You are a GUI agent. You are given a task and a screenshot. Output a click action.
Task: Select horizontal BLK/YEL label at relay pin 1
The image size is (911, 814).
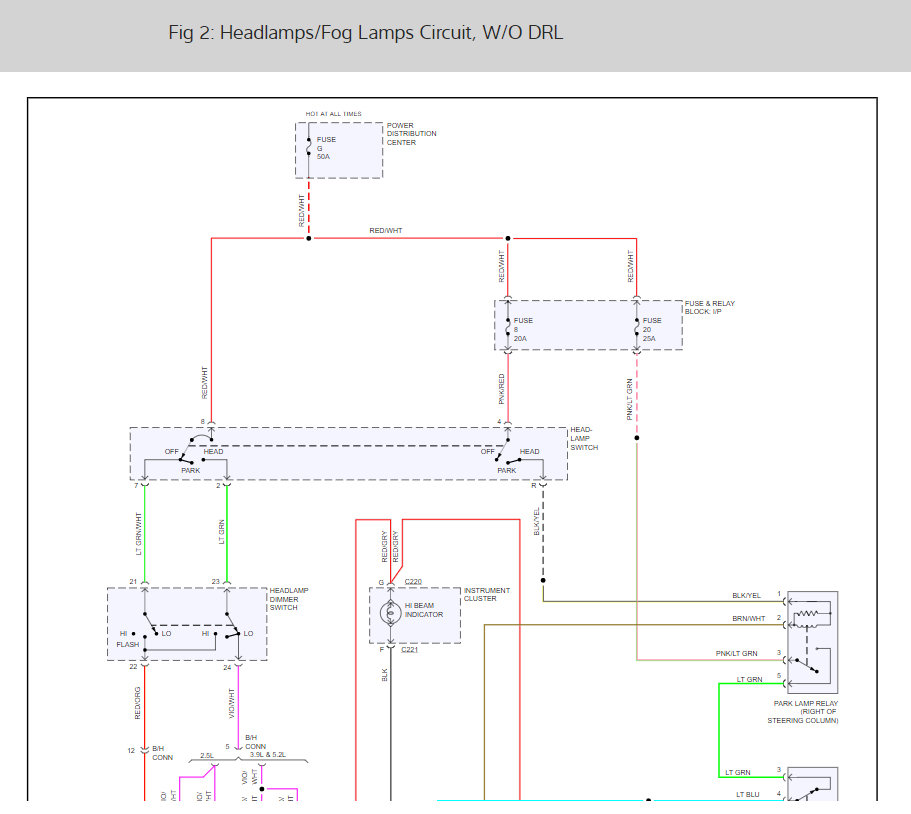[746, 596]
